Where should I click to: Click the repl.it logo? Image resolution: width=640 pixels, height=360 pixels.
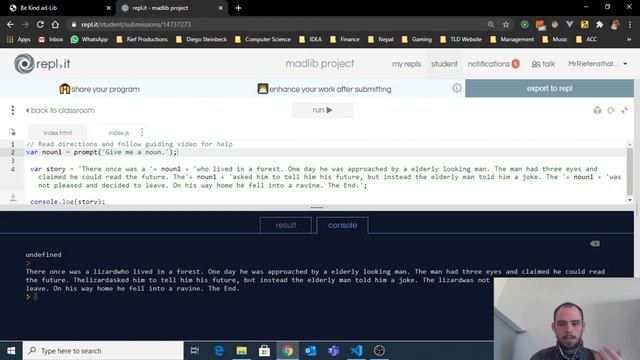42,64
